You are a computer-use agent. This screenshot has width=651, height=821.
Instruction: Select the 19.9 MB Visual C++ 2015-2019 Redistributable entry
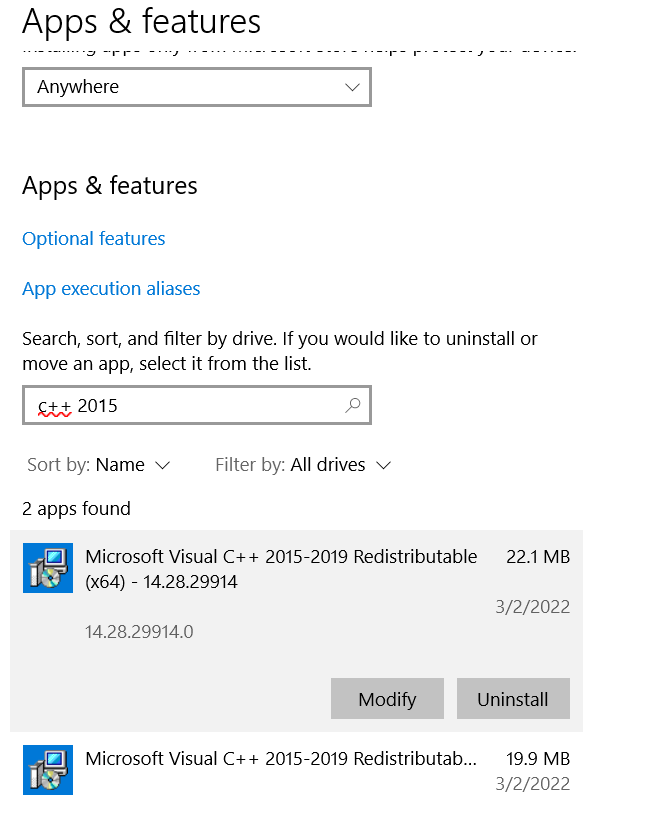coord(296,771)
